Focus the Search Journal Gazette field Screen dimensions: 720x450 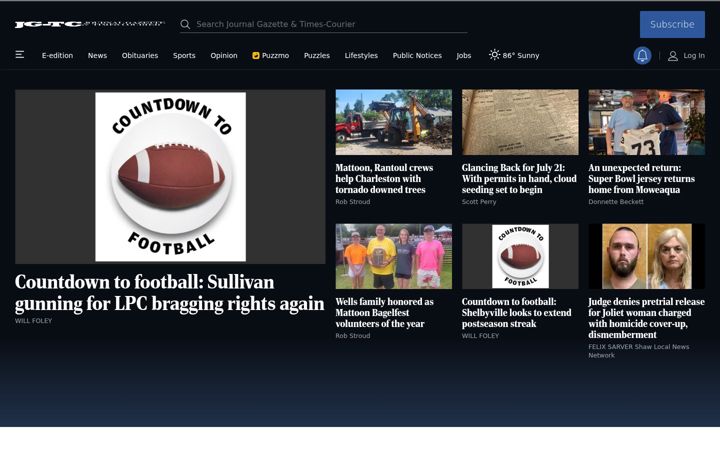pos(324,24)
